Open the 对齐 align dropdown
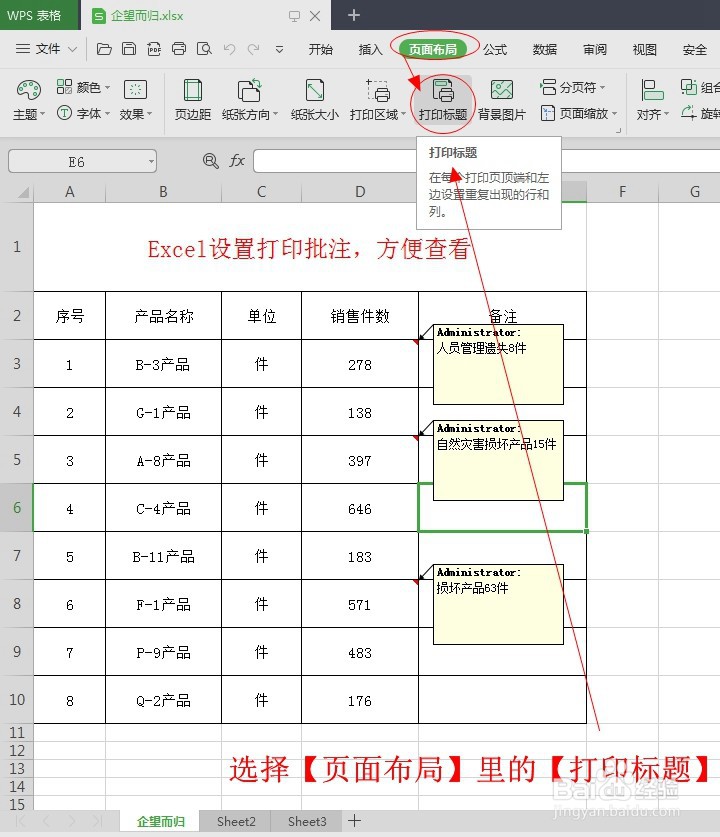720x837 pixels. click(652, 100)
